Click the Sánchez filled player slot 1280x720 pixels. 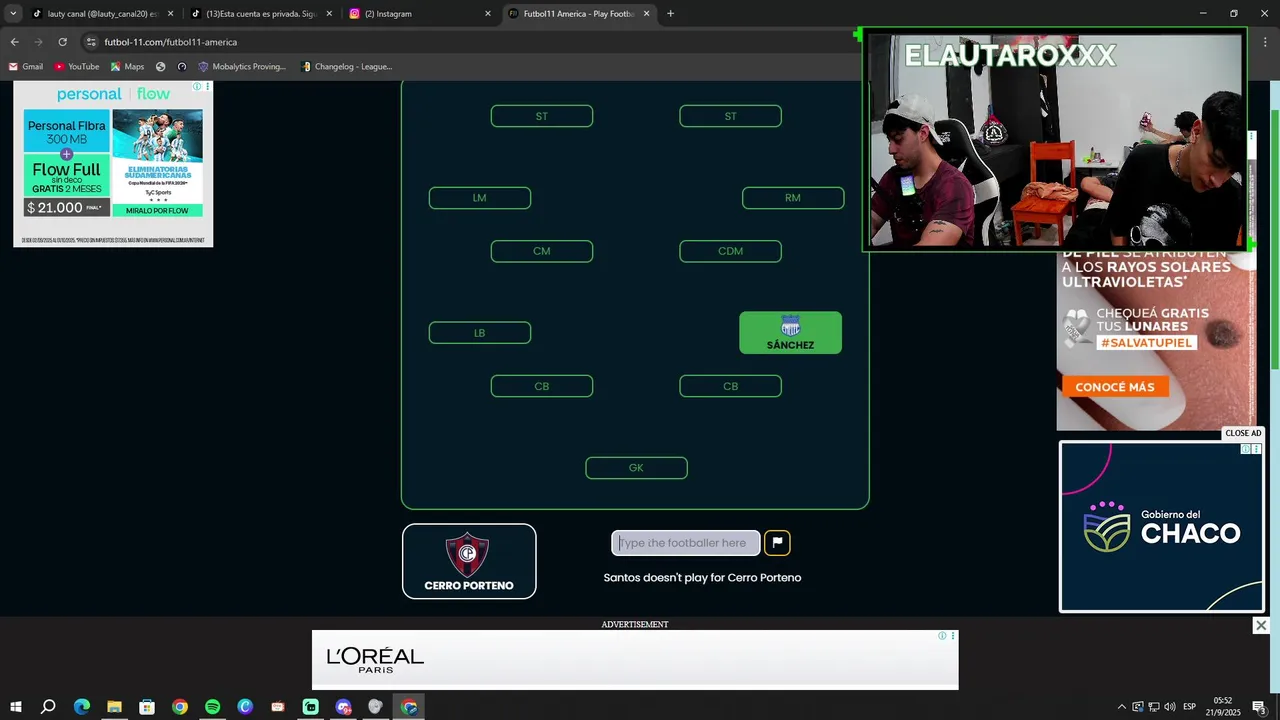(790, 333)
